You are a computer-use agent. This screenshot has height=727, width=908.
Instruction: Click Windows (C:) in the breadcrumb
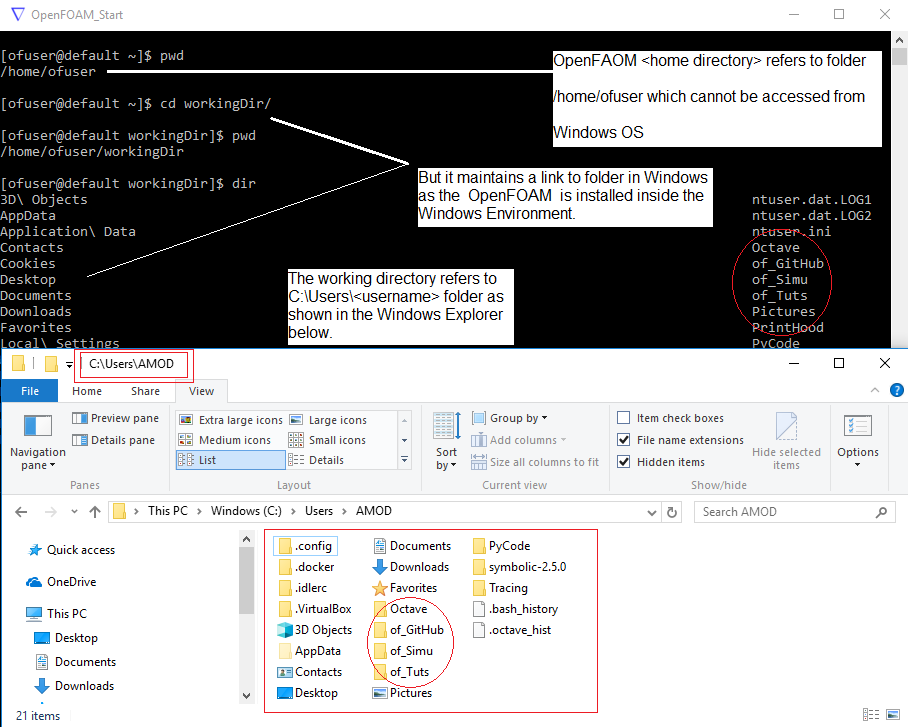[x=246, y=511]
